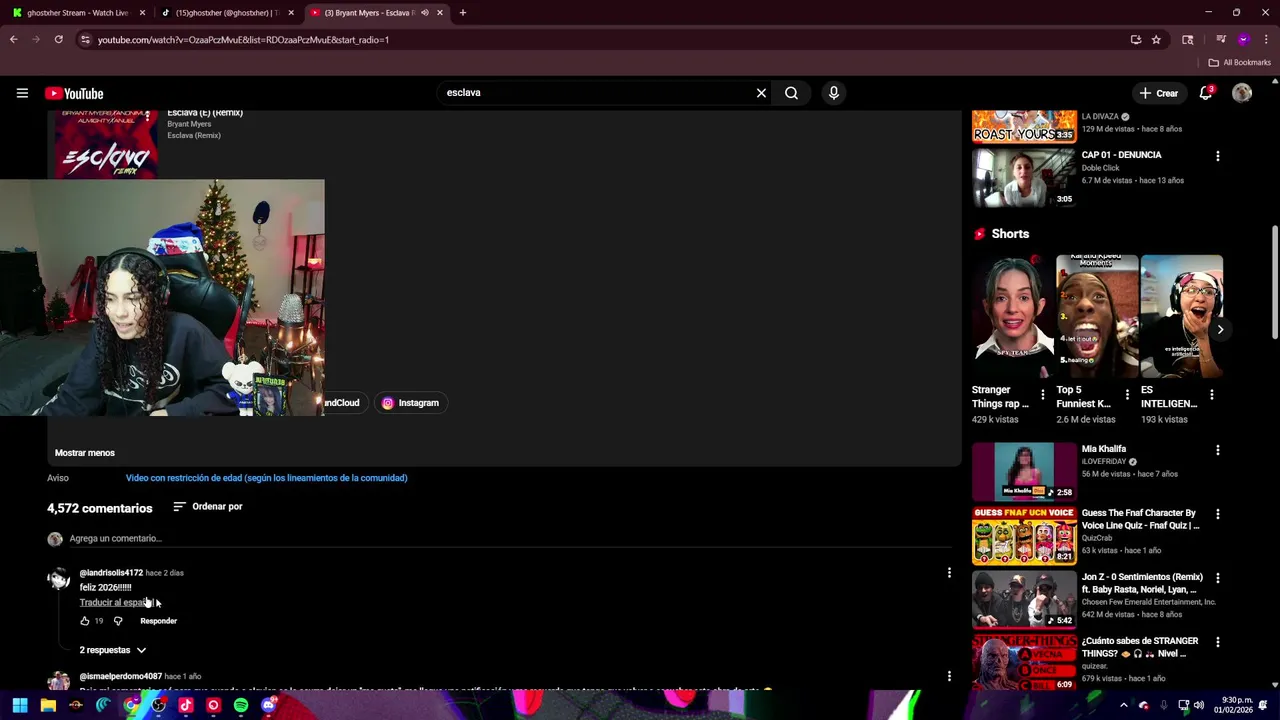Open Chrome media controls icon

click(x=1221, y=40)
